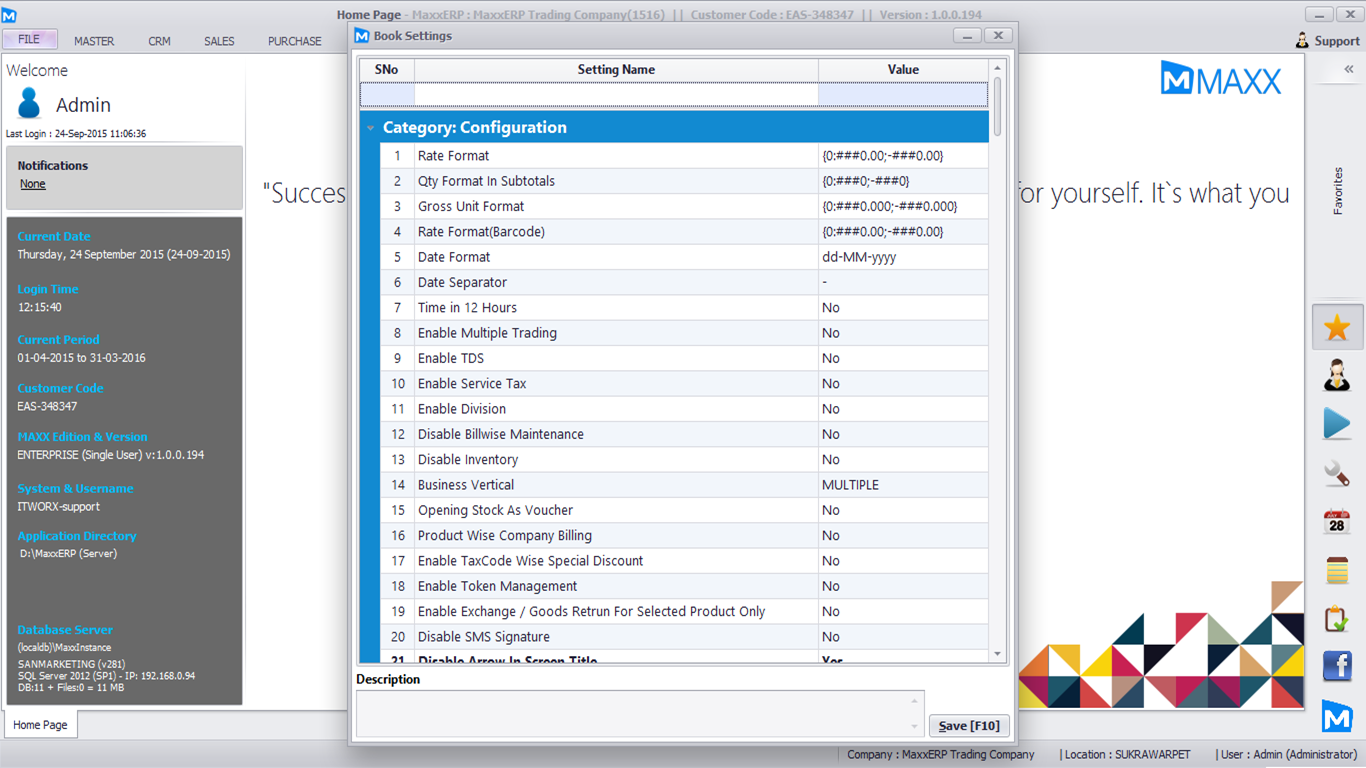Open the MASTER menu
The width and height of the screenshot is (1366, 768).
click(x=94, y=41)
